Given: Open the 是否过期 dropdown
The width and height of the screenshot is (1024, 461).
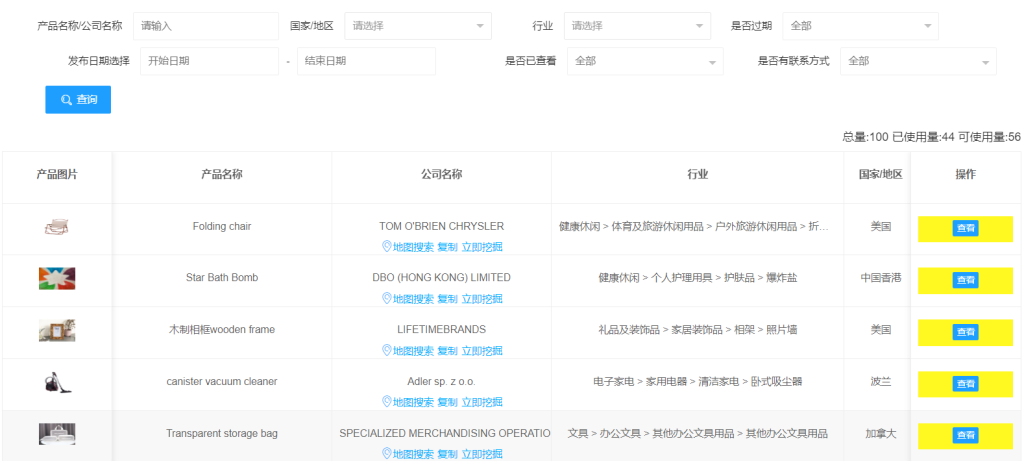Looking at the screenshot, I should point(860,26).
